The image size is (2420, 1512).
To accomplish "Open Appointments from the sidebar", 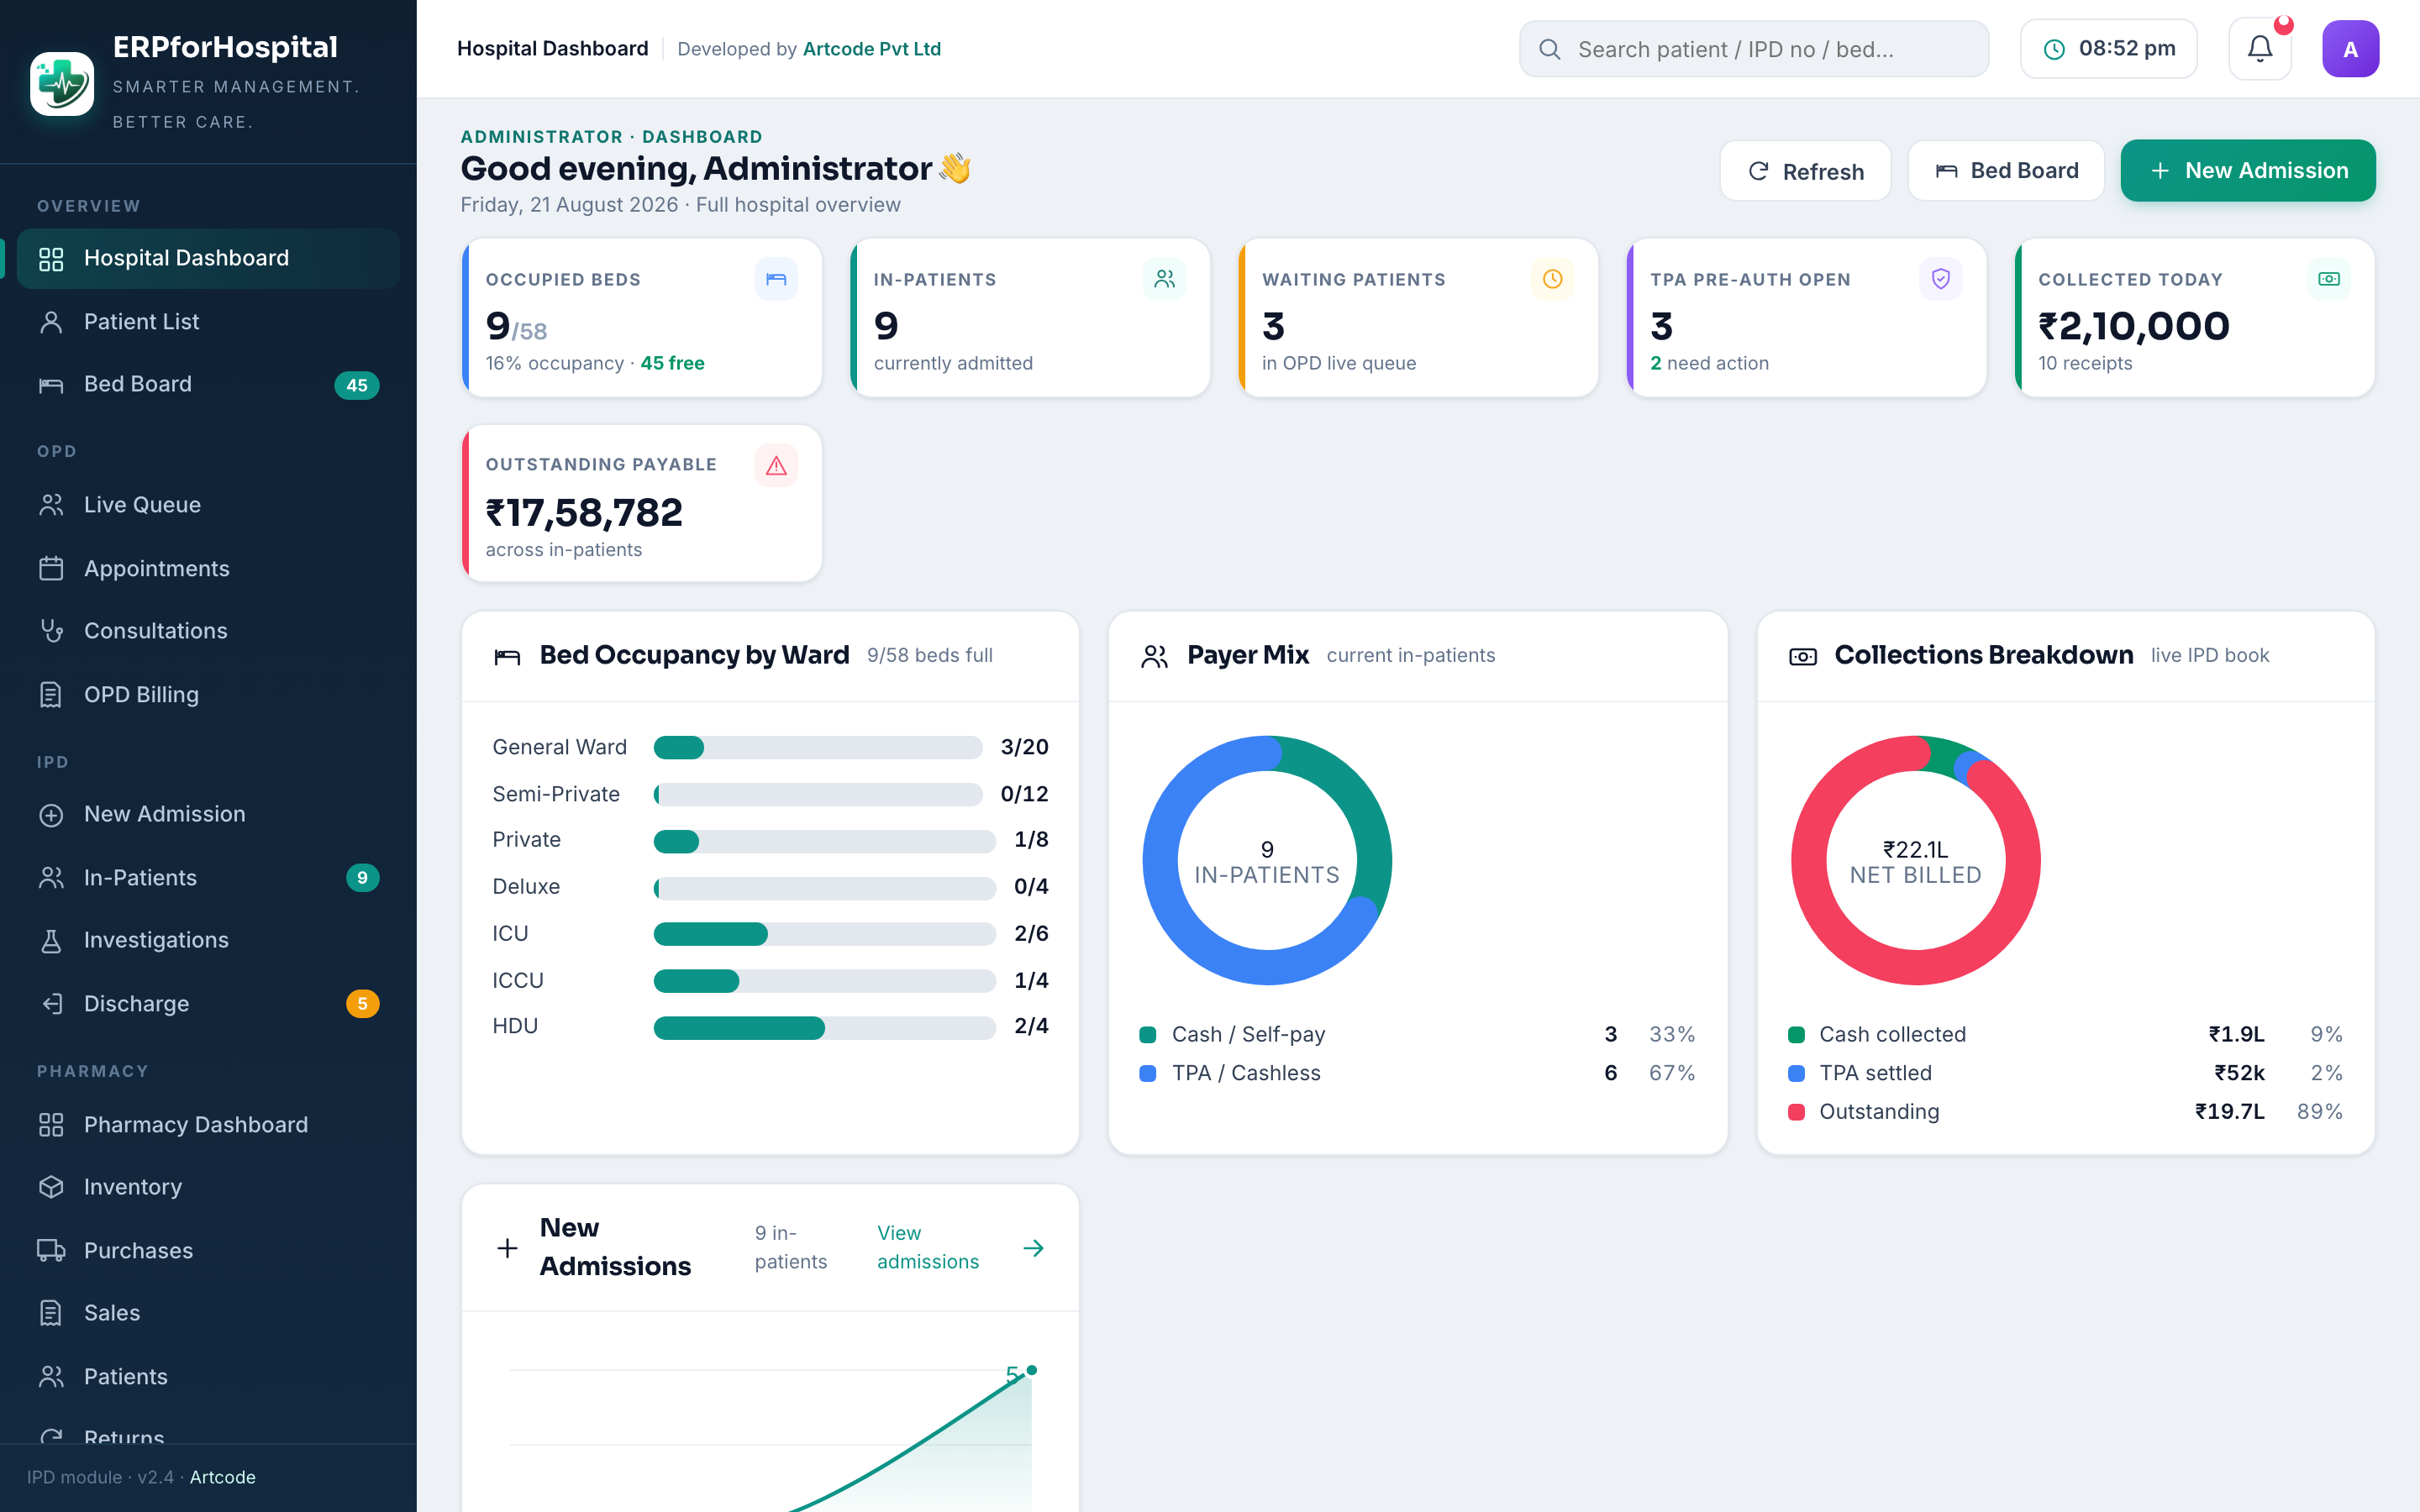I will click(208, 568).
